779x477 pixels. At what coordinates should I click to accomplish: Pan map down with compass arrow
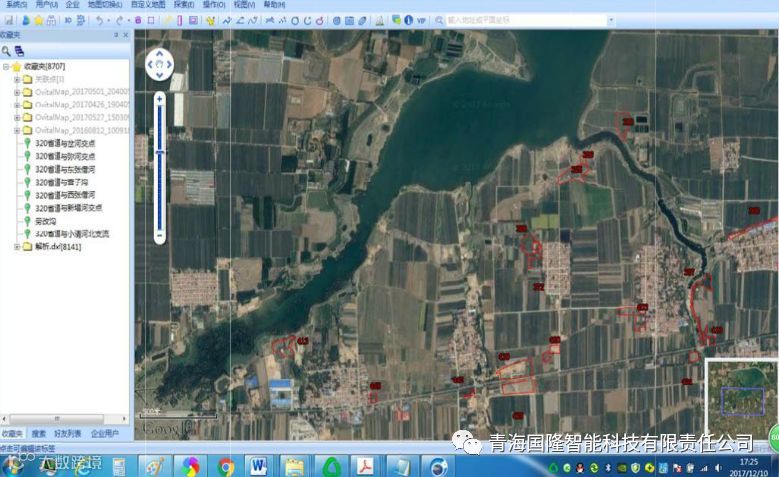point(159,75)
